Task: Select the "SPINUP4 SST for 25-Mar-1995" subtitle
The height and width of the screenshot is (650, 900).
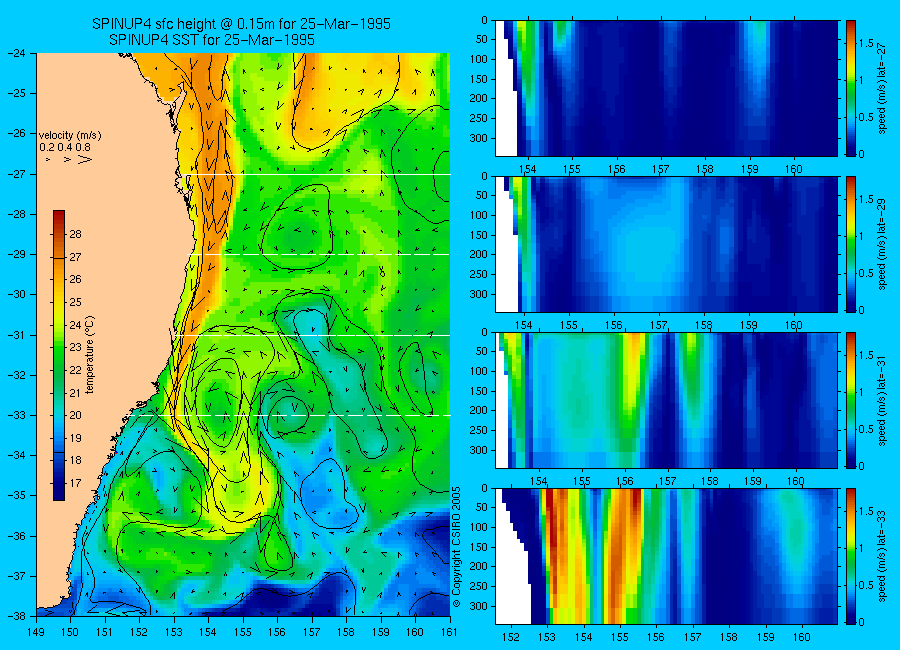Action: 212,40
